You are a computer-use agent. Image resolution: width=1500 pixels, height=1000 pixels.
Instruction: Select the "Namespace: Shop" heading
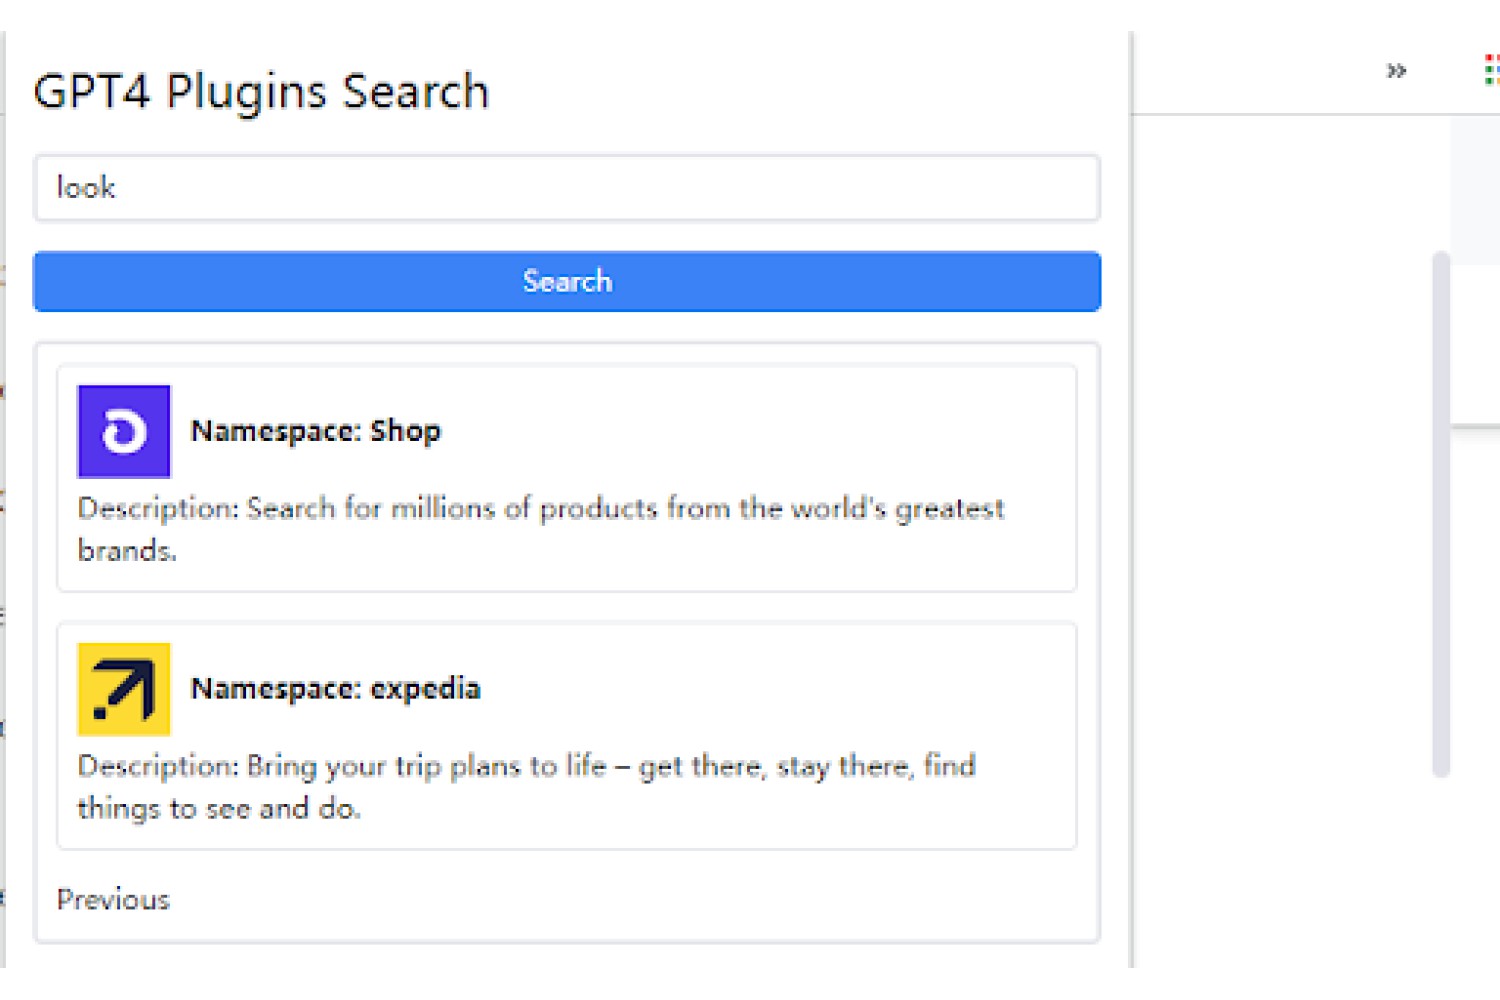pyautogui.click(x=316, y=431)
